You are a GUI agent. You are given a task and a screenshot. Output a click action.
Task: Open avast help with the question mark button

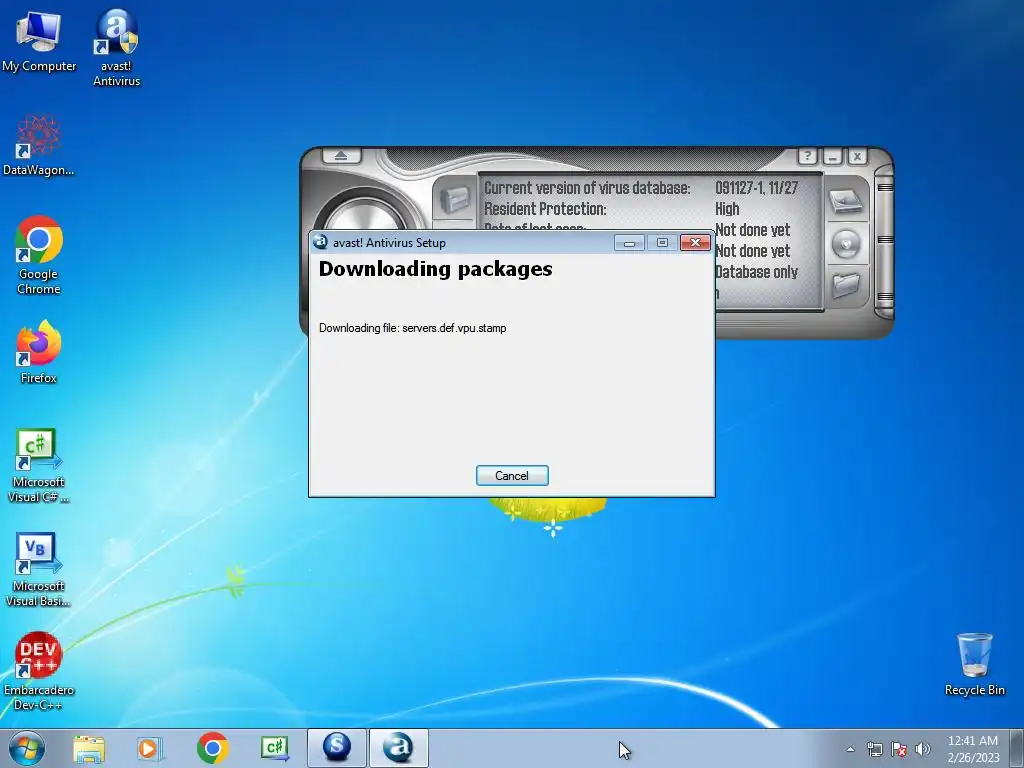point(807,156)
